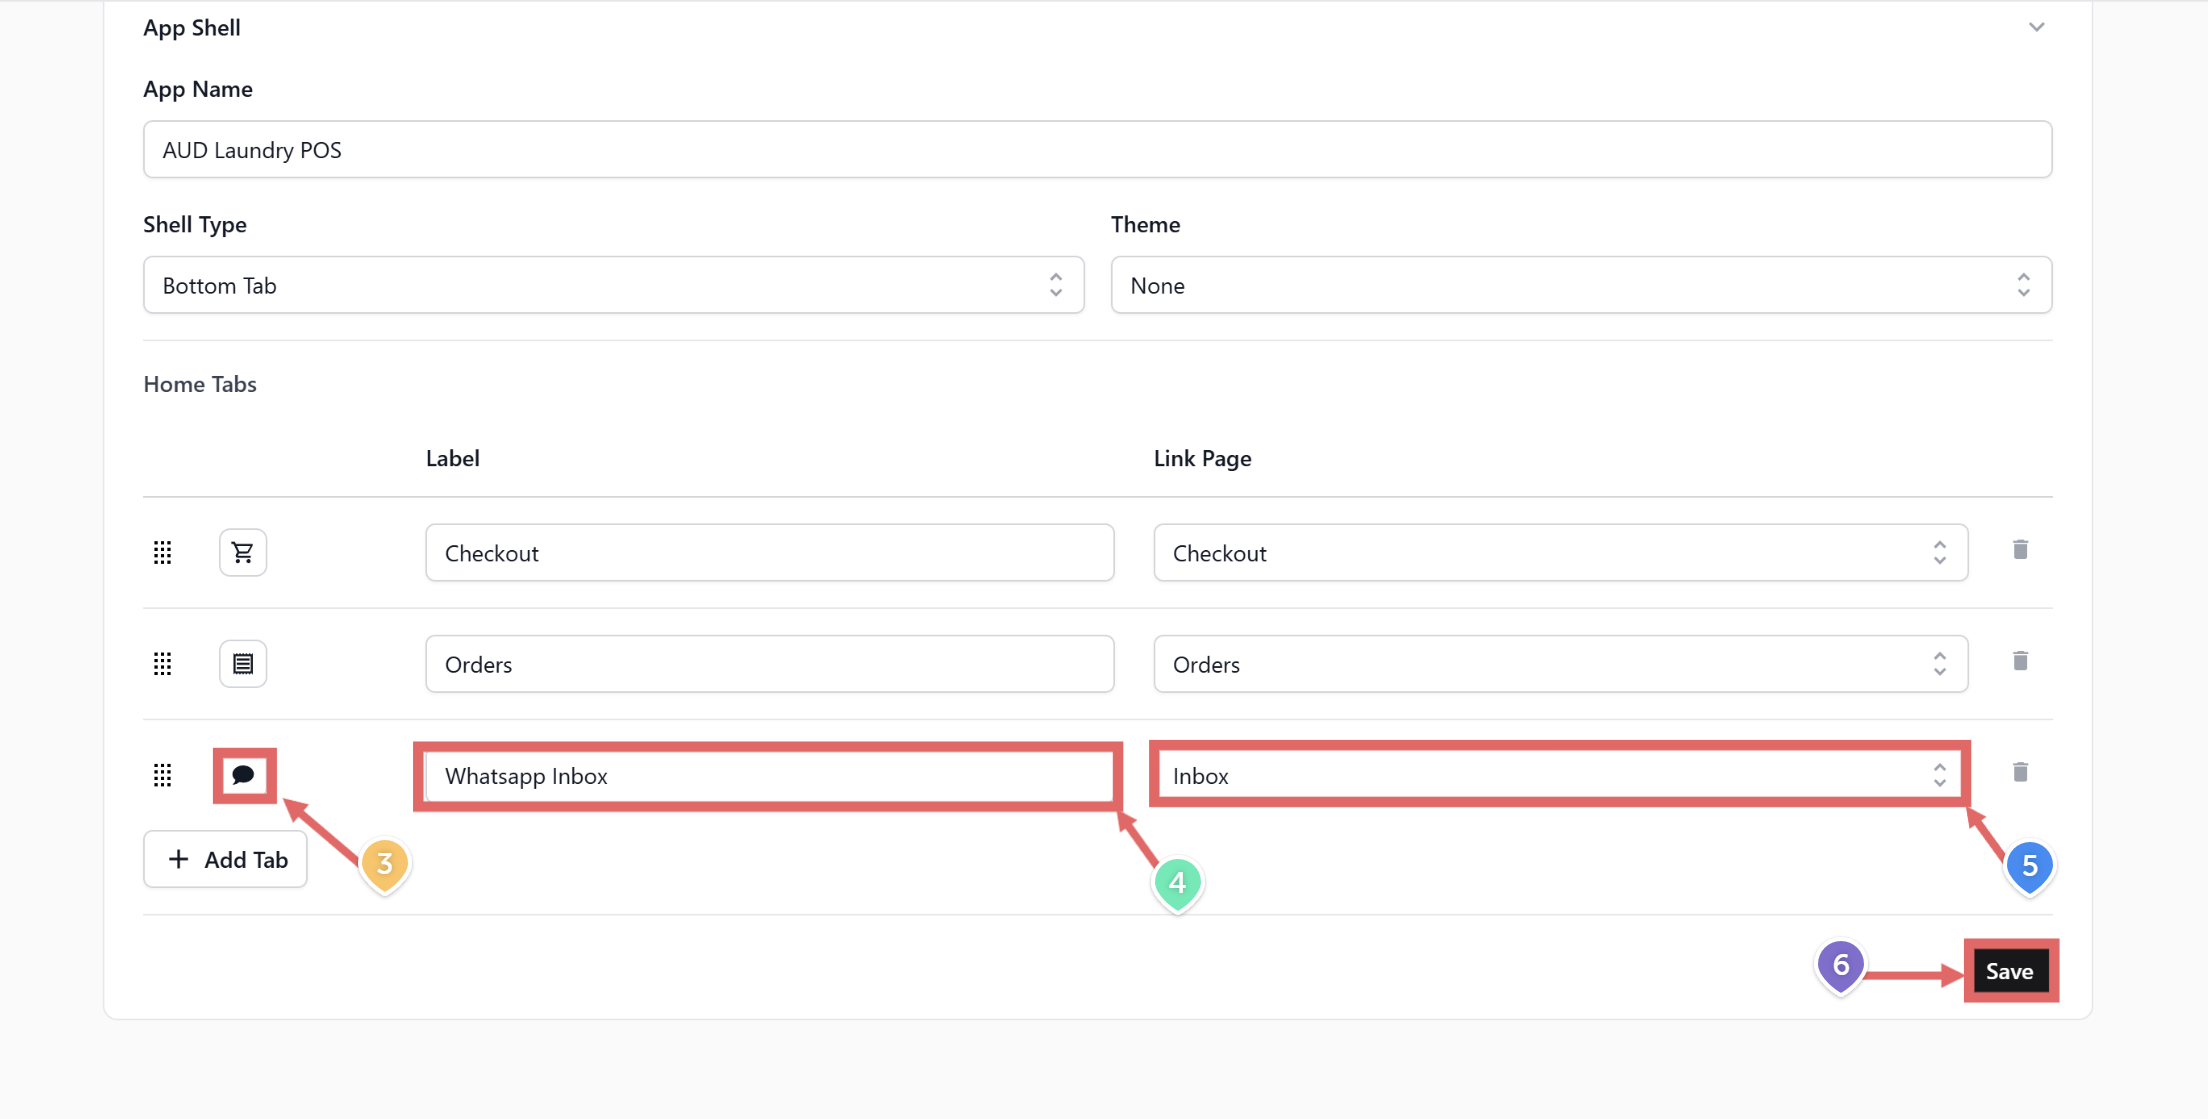Open the Theme dropdown
This screenshot has height=1119, width=2208.
(1580, 285)
